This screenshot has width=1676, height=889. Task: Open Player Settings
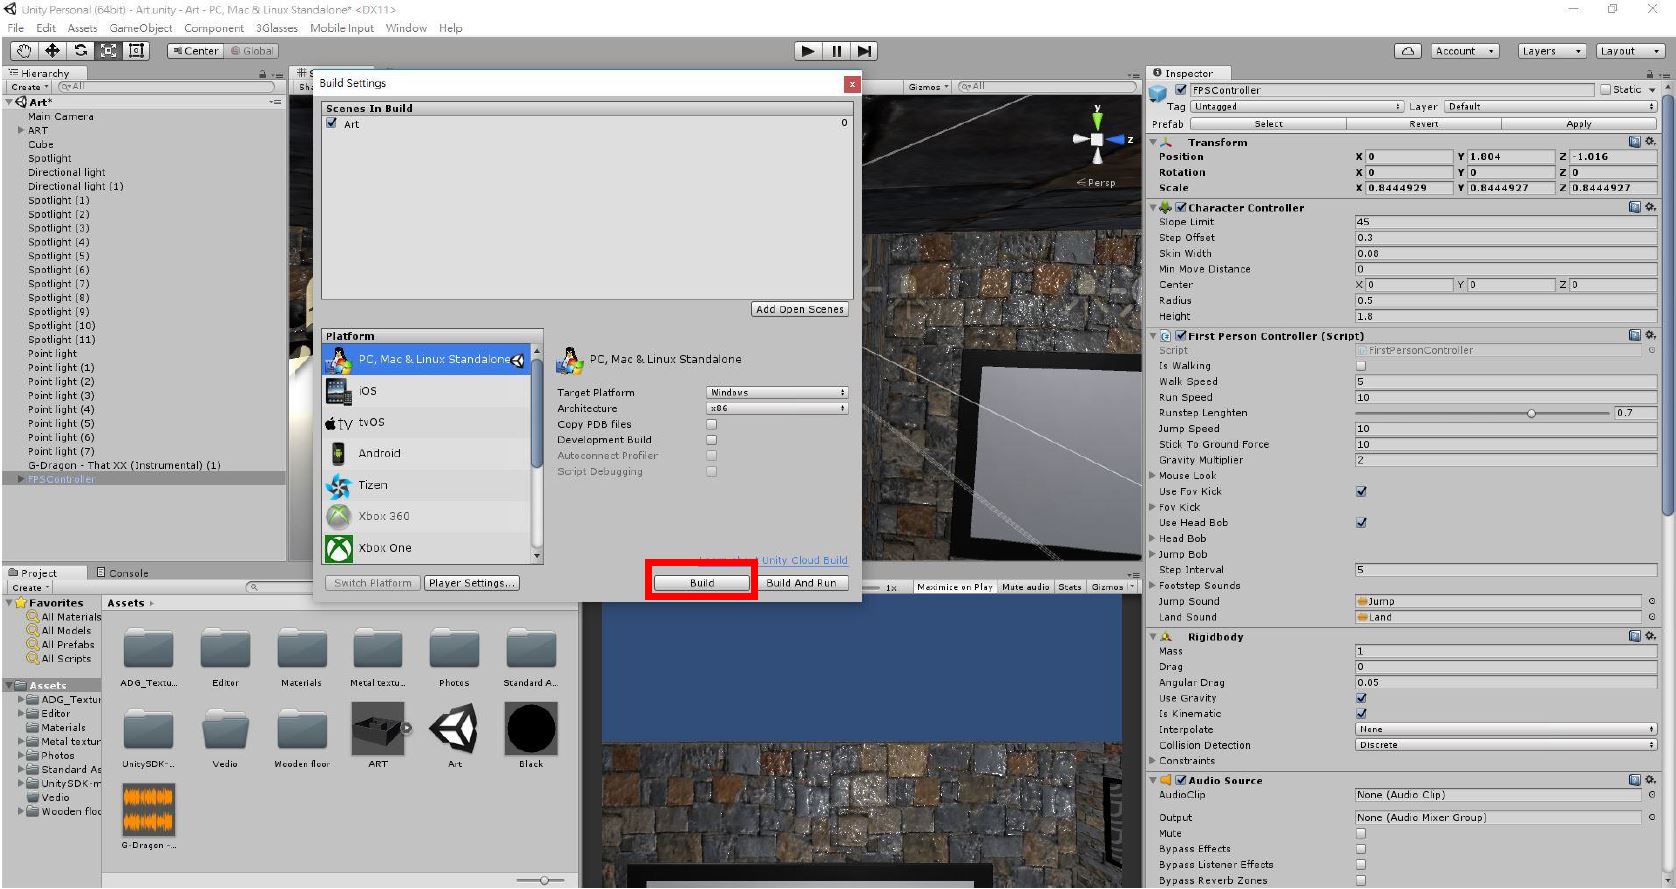pos(471,583)
